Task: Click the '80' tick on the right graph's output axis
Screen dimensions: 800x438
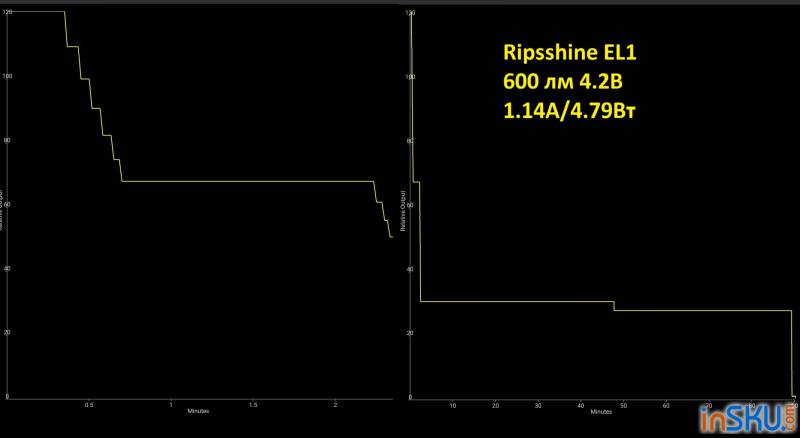Action: tap(411, 141)
